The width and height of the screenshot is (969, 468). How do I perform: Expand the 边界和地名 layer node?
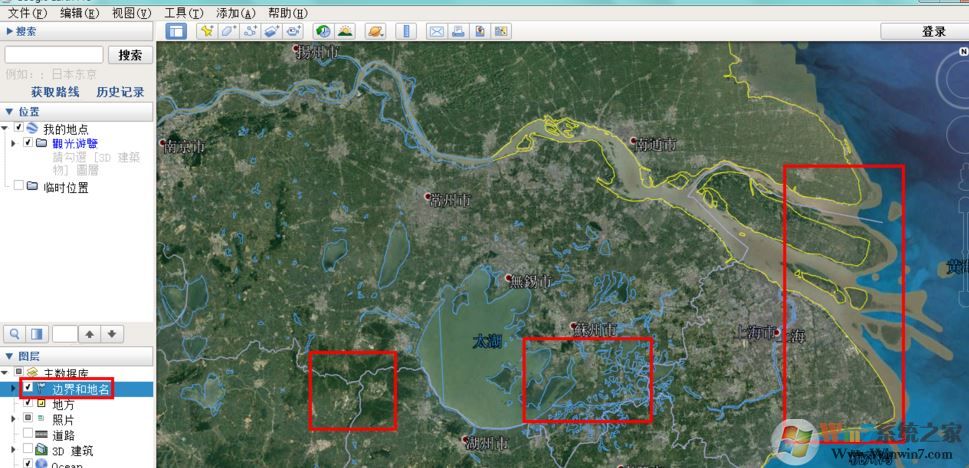tap(14, 388)
